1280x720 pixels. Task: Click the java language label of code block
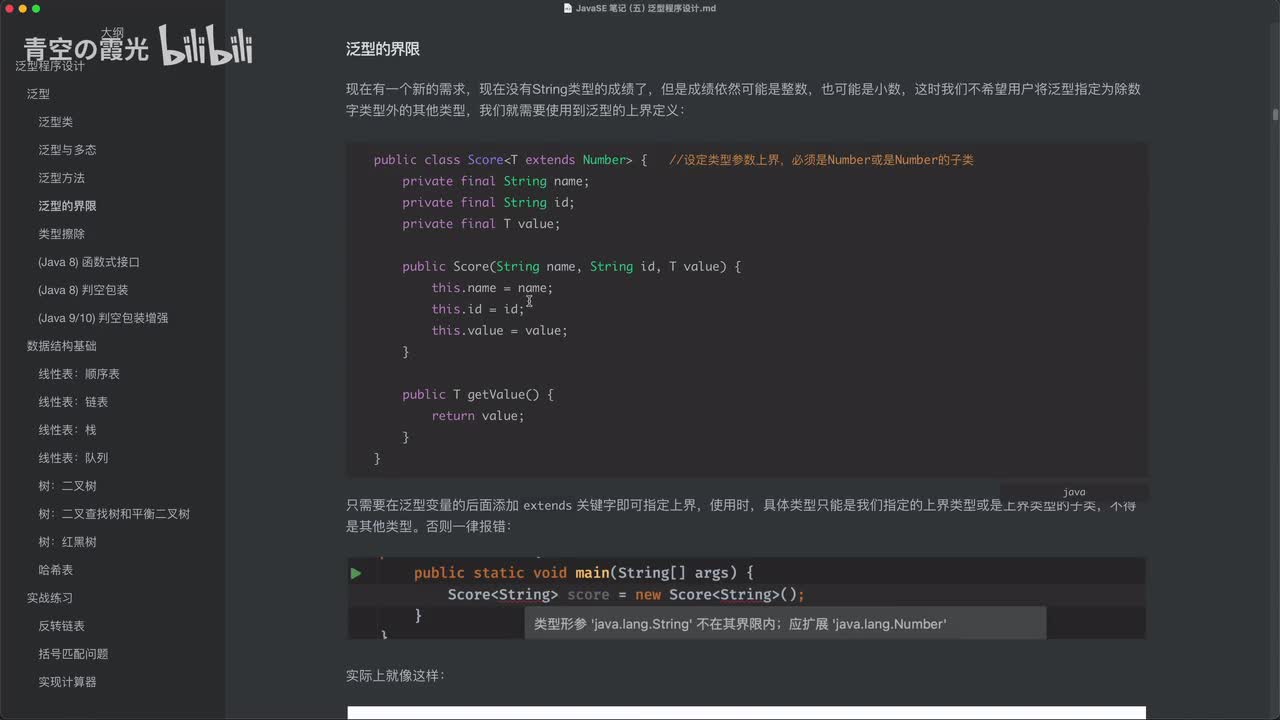tap(1074, 492)
